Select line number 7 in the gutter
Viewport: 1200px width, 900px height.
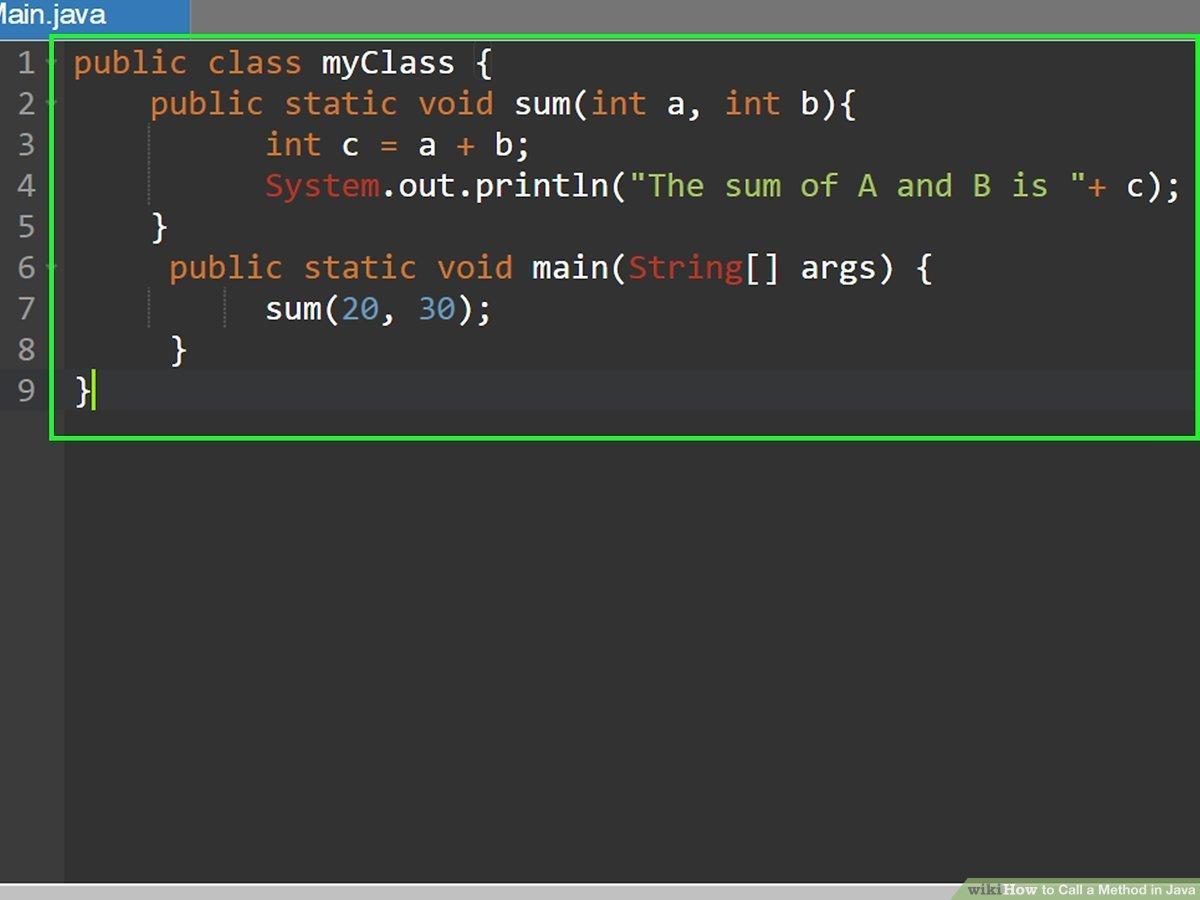click(x=26, y=308)
